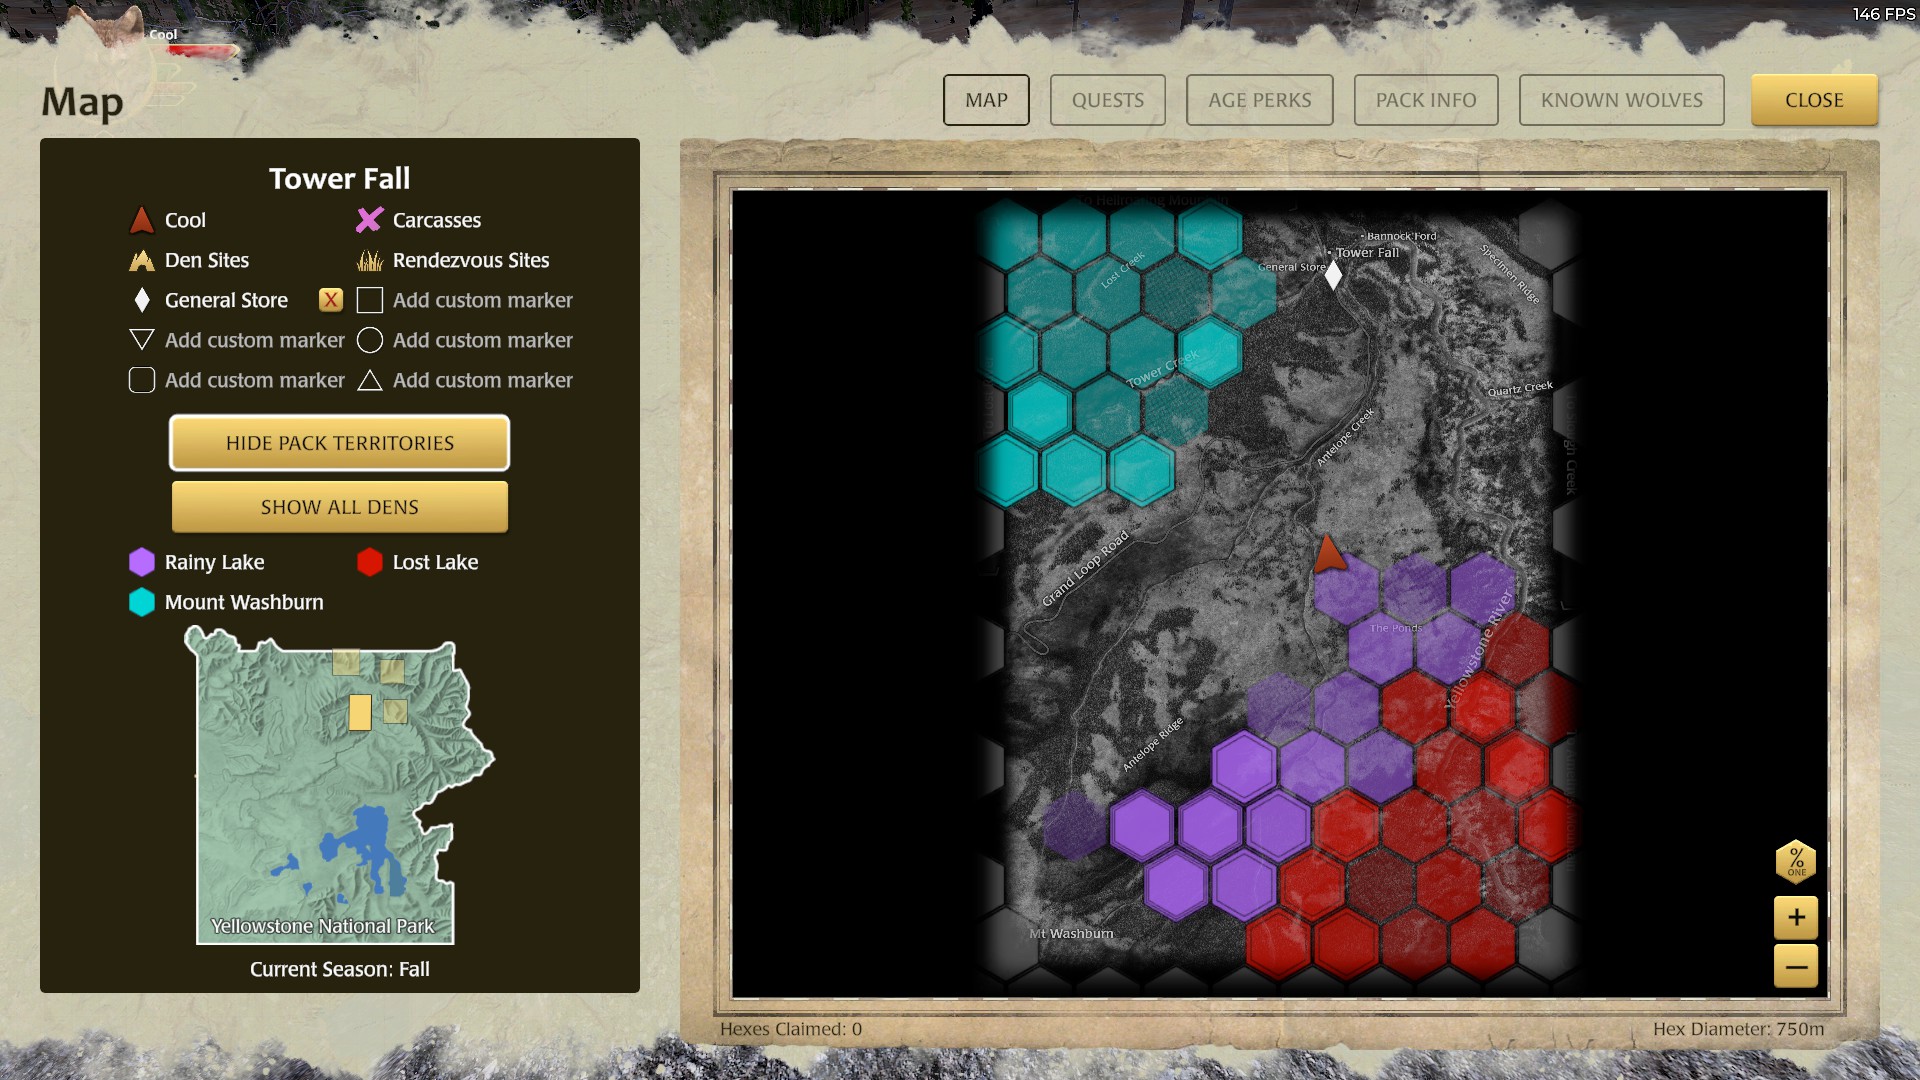Toggle the Rendezvous Sites legend icon

point(370,260)
